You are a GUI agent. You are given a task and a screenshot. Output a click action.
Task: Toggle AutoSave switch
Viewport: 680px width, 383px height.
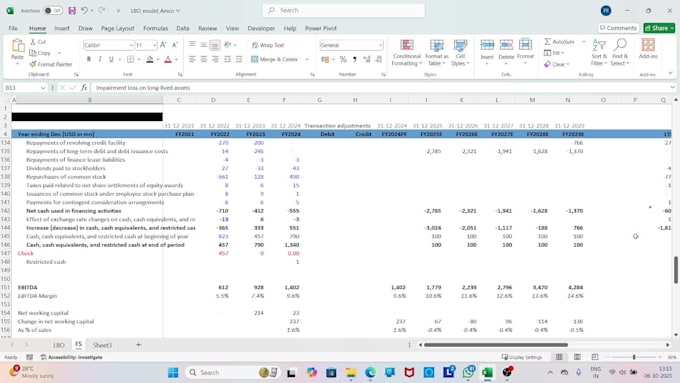[53, 10]
